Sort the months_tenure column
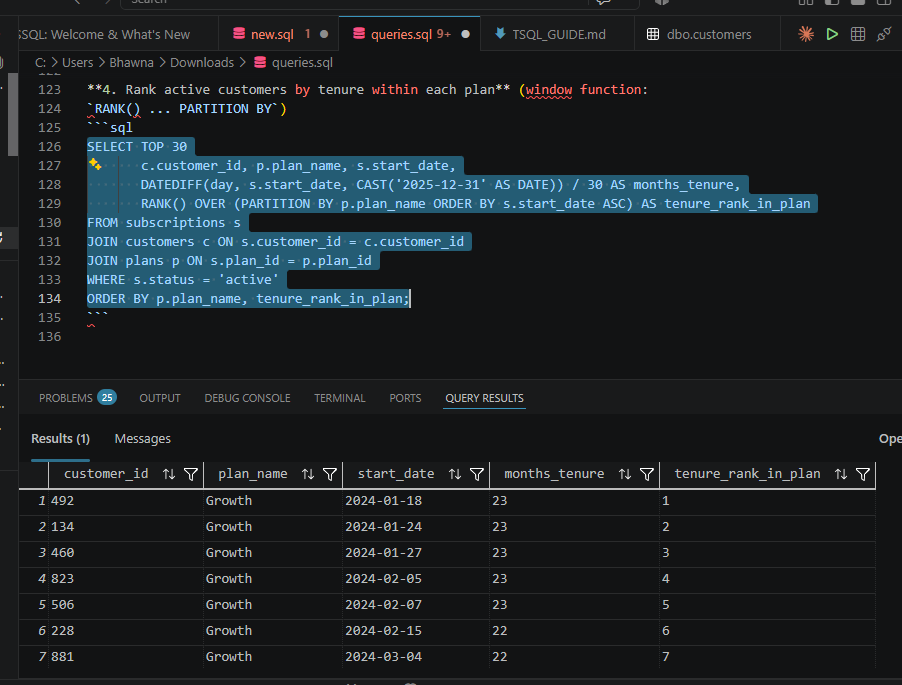Screen dimensions: 902x685 pyautogui.click(x=625, y=474)
